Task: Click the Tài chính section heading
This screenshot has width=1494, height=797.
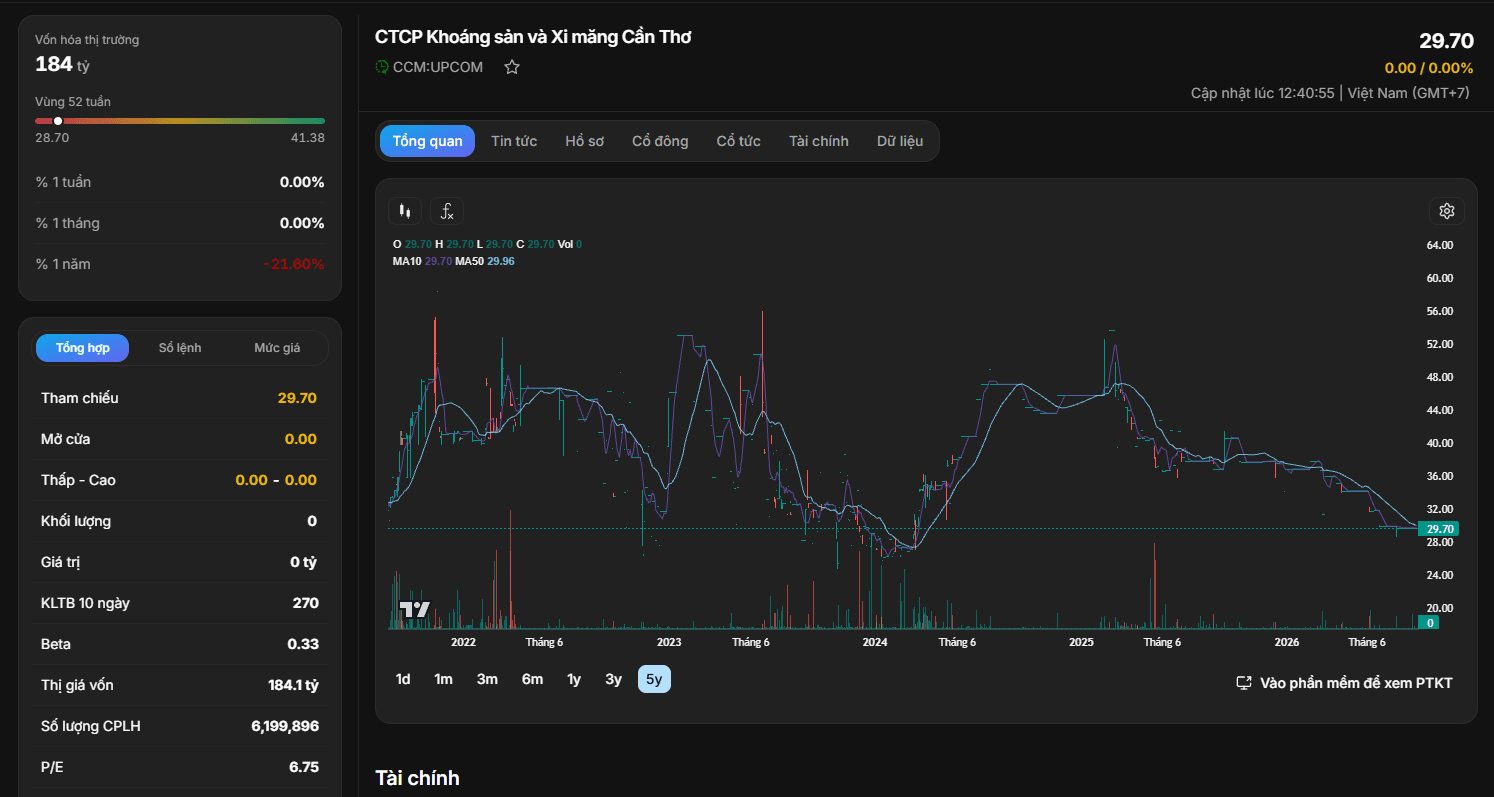Action: click(417, 778)
